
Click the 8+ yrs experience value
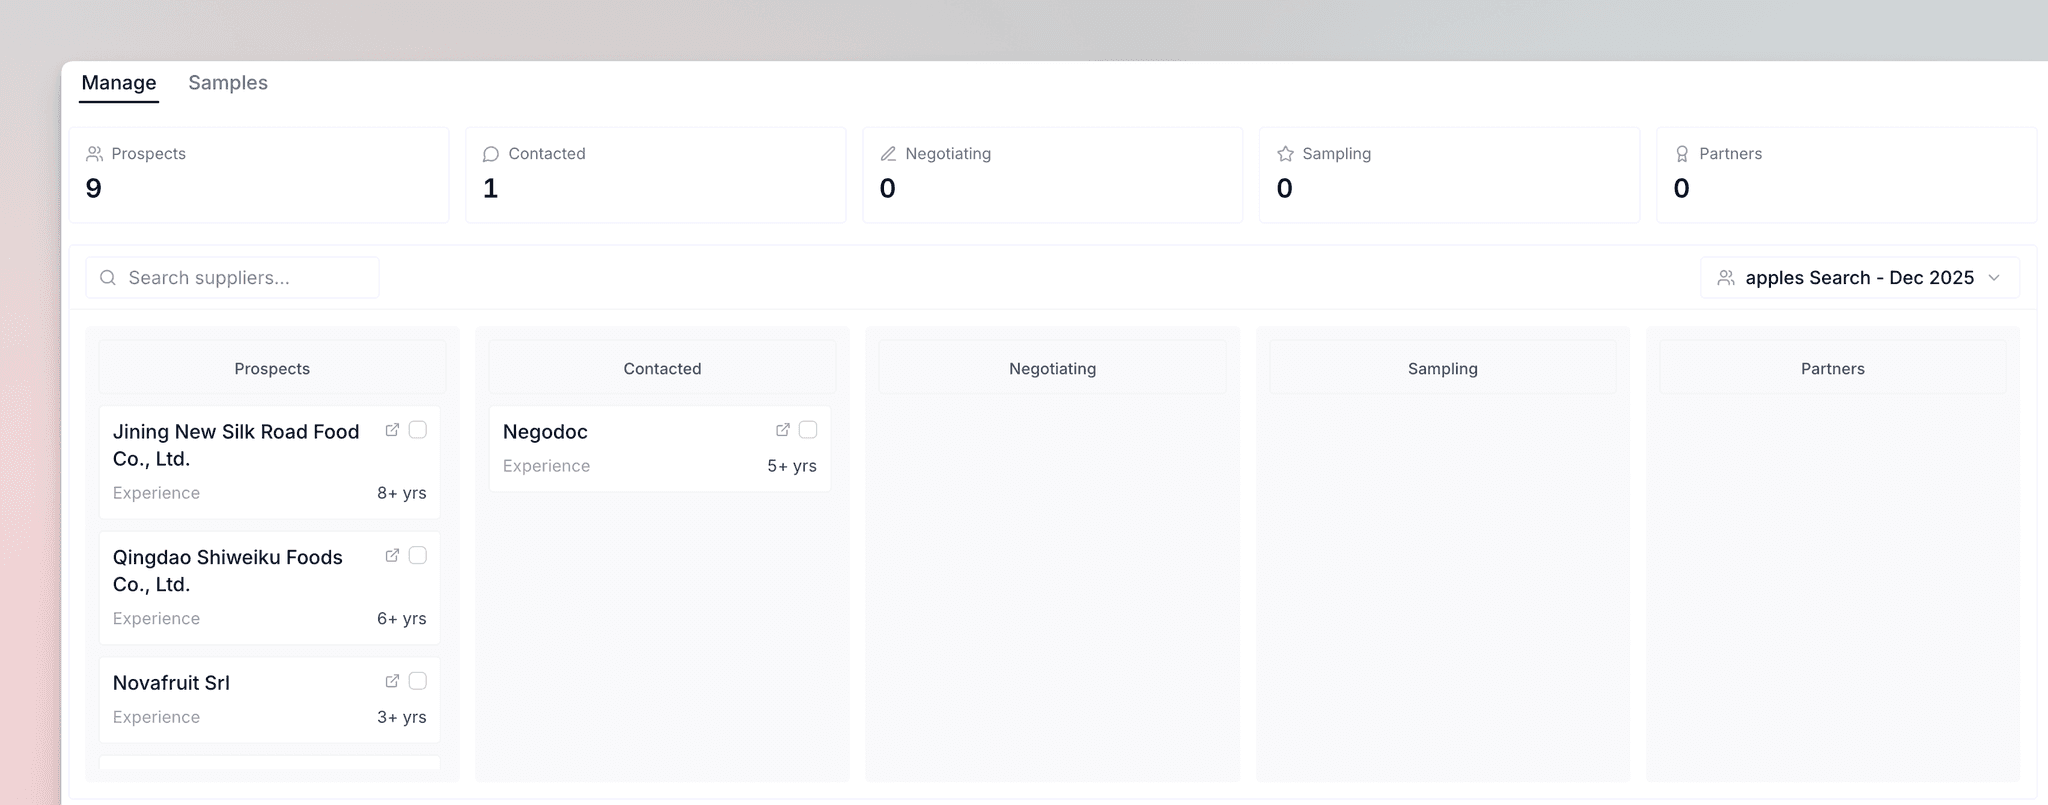point(402,493)
